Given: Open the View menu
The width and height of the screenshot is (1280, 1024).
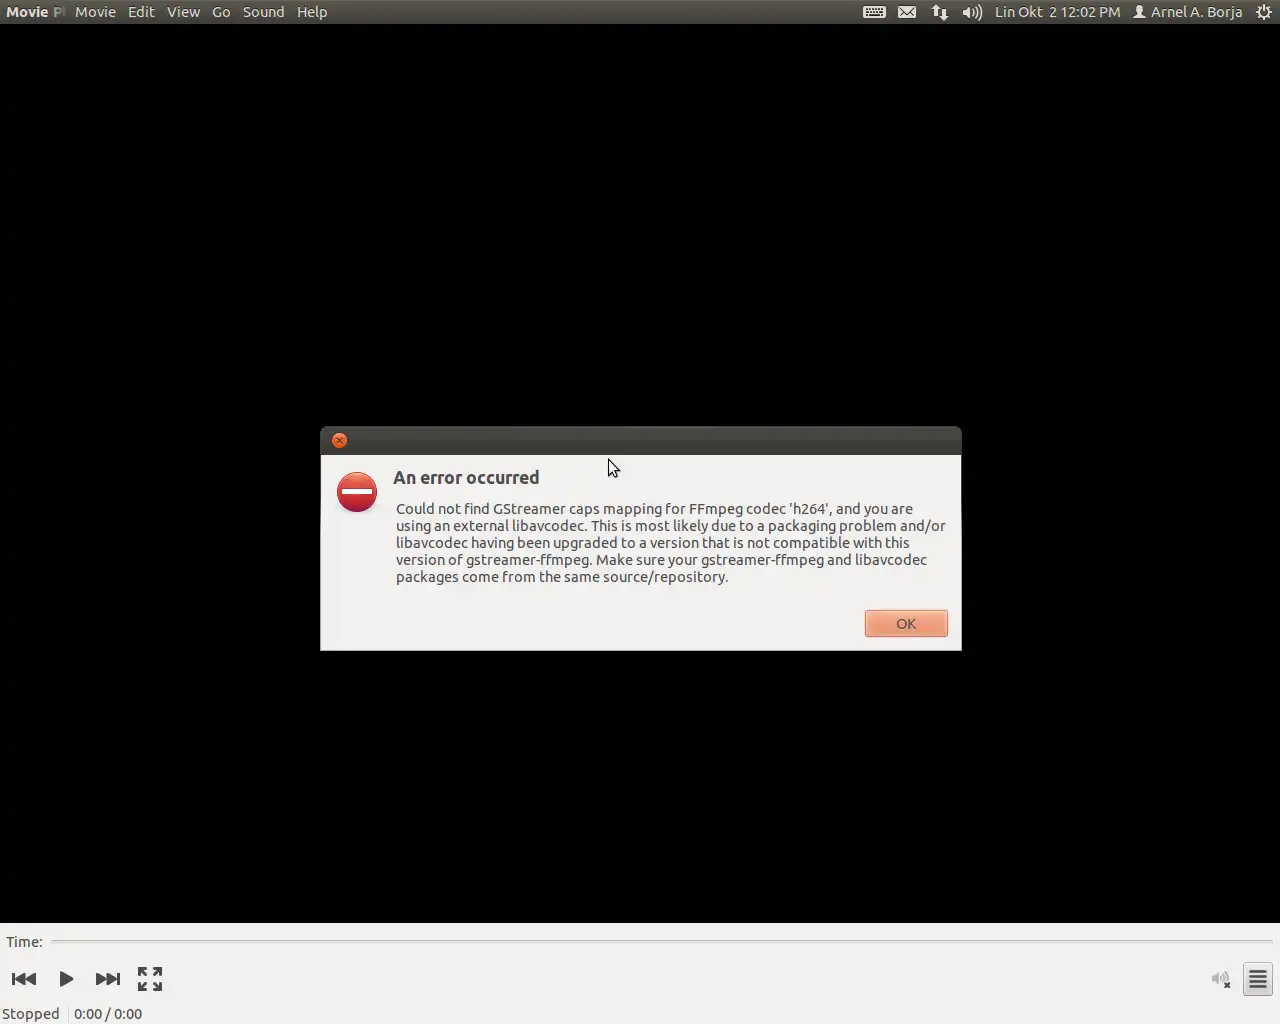Looking at the screenshot, I should 183,12.
